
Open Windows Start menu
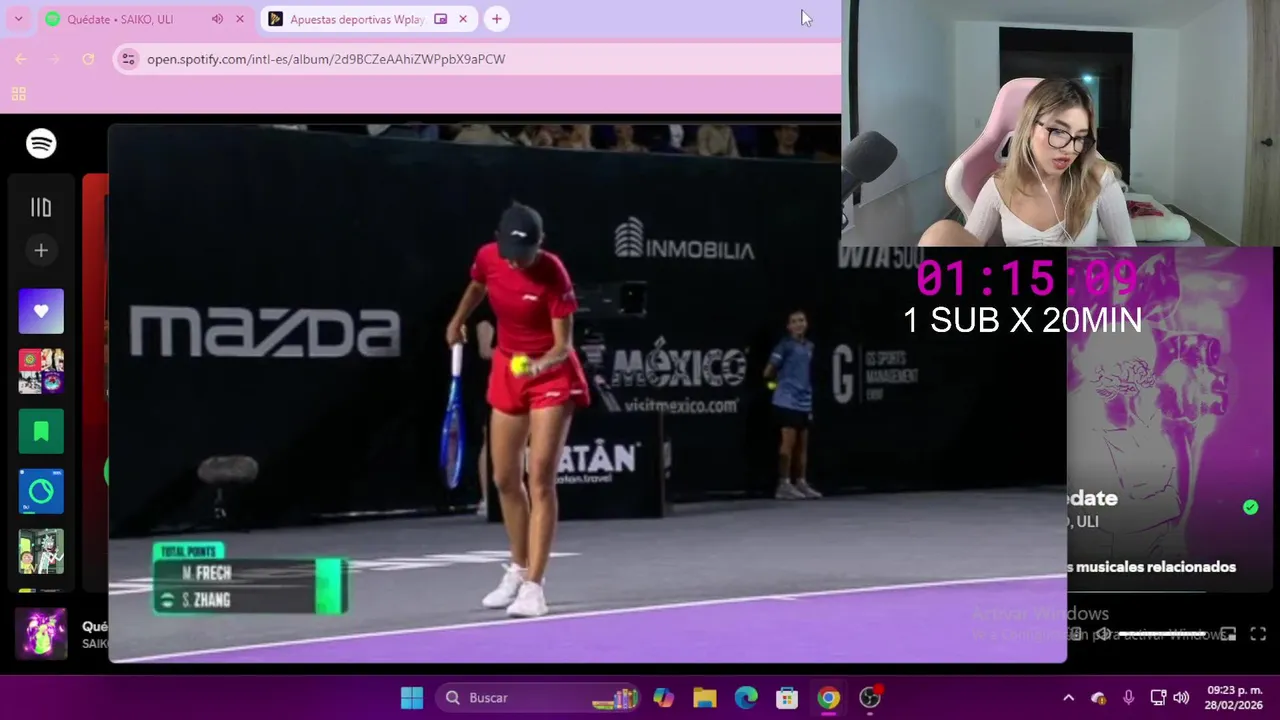coord(412,697)
